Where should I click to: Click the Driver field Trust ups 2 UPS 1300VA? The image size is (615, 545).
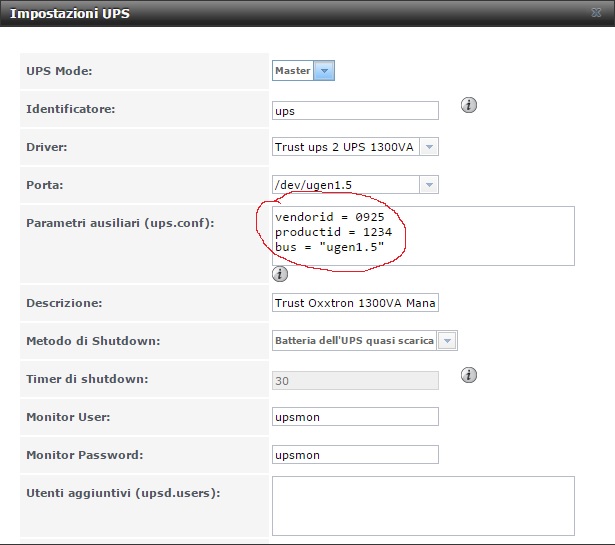point(346,147)
